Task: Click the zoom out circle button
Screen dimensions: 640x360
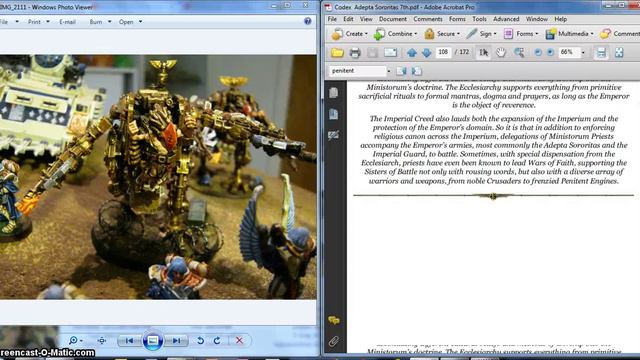Action: pyautogui.click(x=538, y=52)
